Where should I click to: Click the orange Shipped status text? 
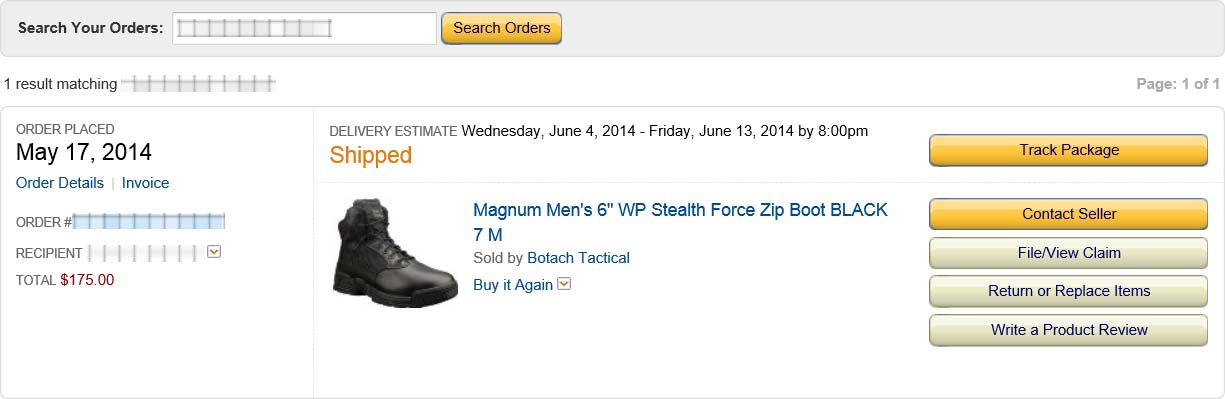pos(371,155)
